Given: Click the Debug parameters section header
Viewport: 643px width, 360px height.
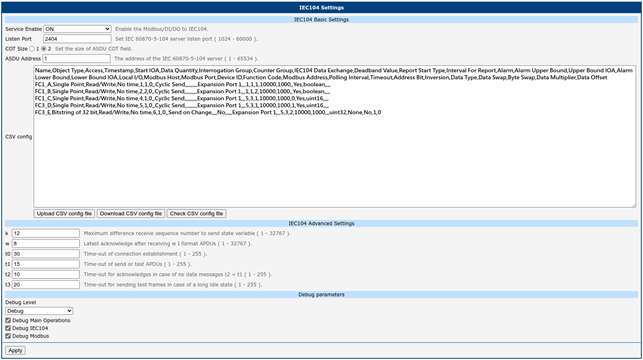Looking at the screenshot, I should pos(322,294).
